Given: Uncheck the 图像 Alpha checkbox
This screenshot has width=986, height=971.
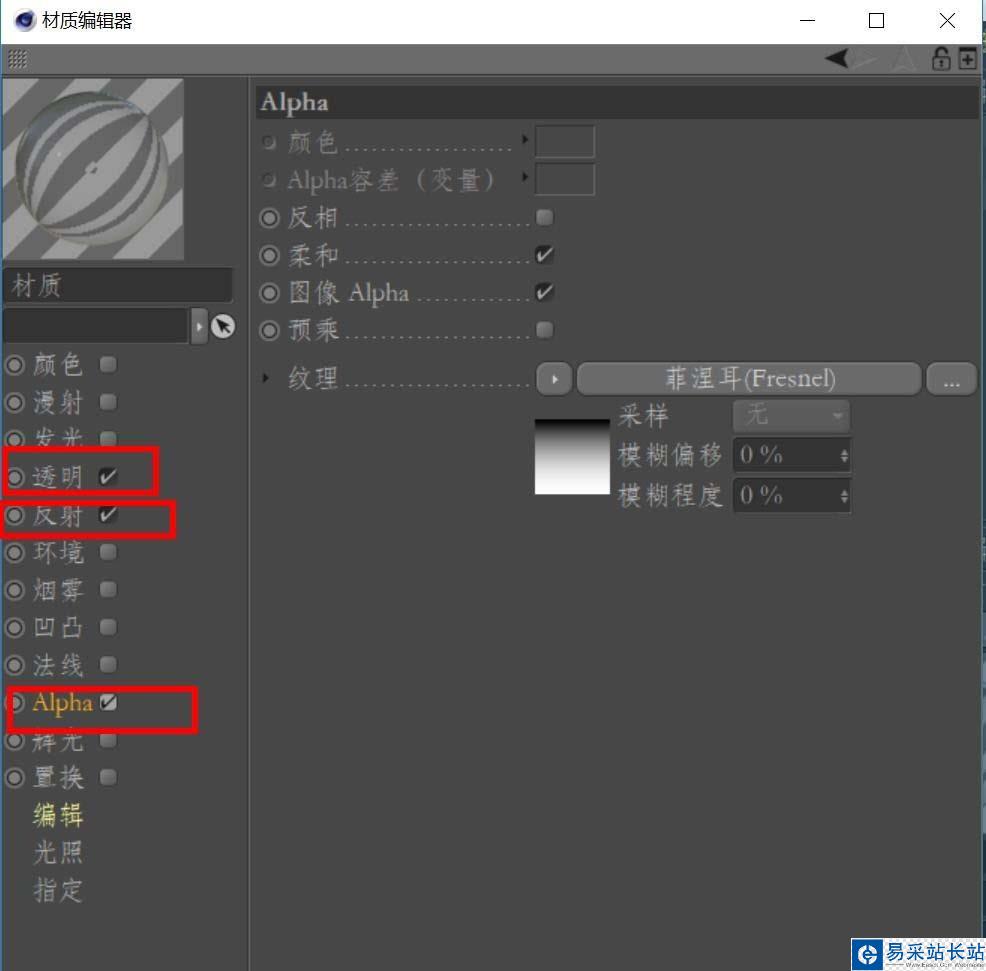Looking at the screenshot, I should pos(545,292).
